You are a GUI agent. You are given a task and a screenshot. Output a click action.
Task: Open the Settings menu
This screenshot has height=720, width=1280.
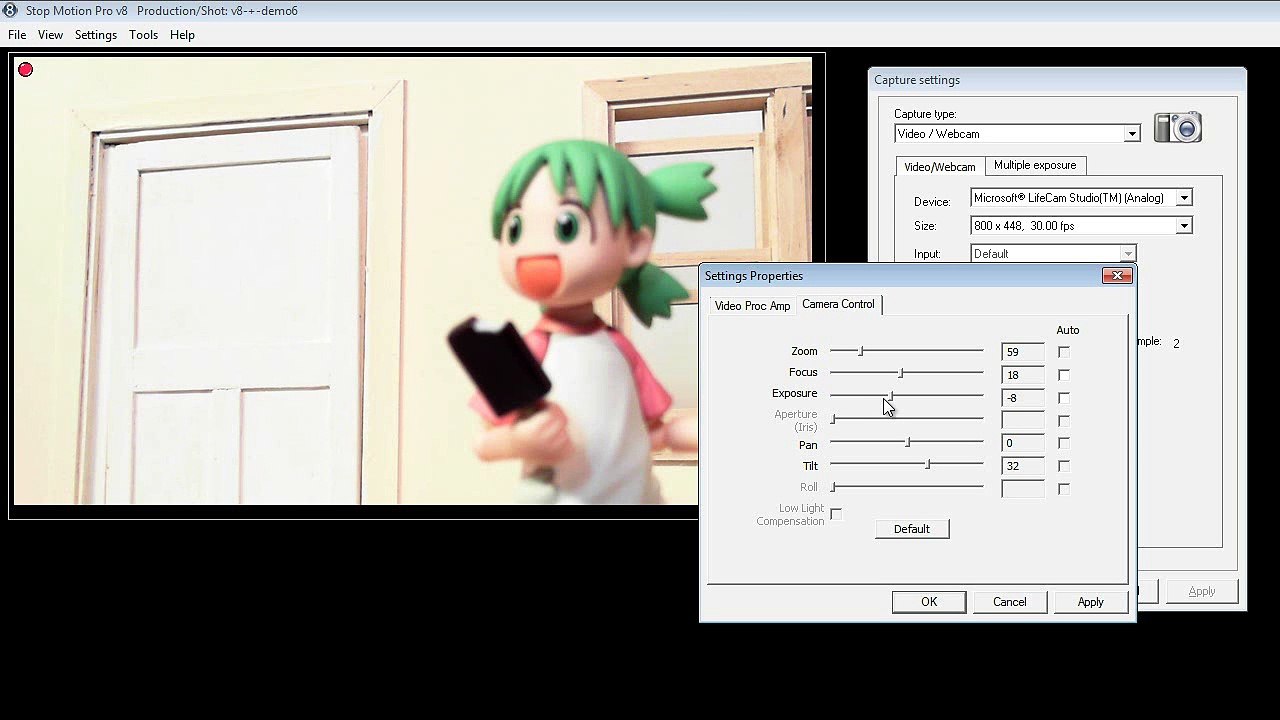click(x=96, y=34)
